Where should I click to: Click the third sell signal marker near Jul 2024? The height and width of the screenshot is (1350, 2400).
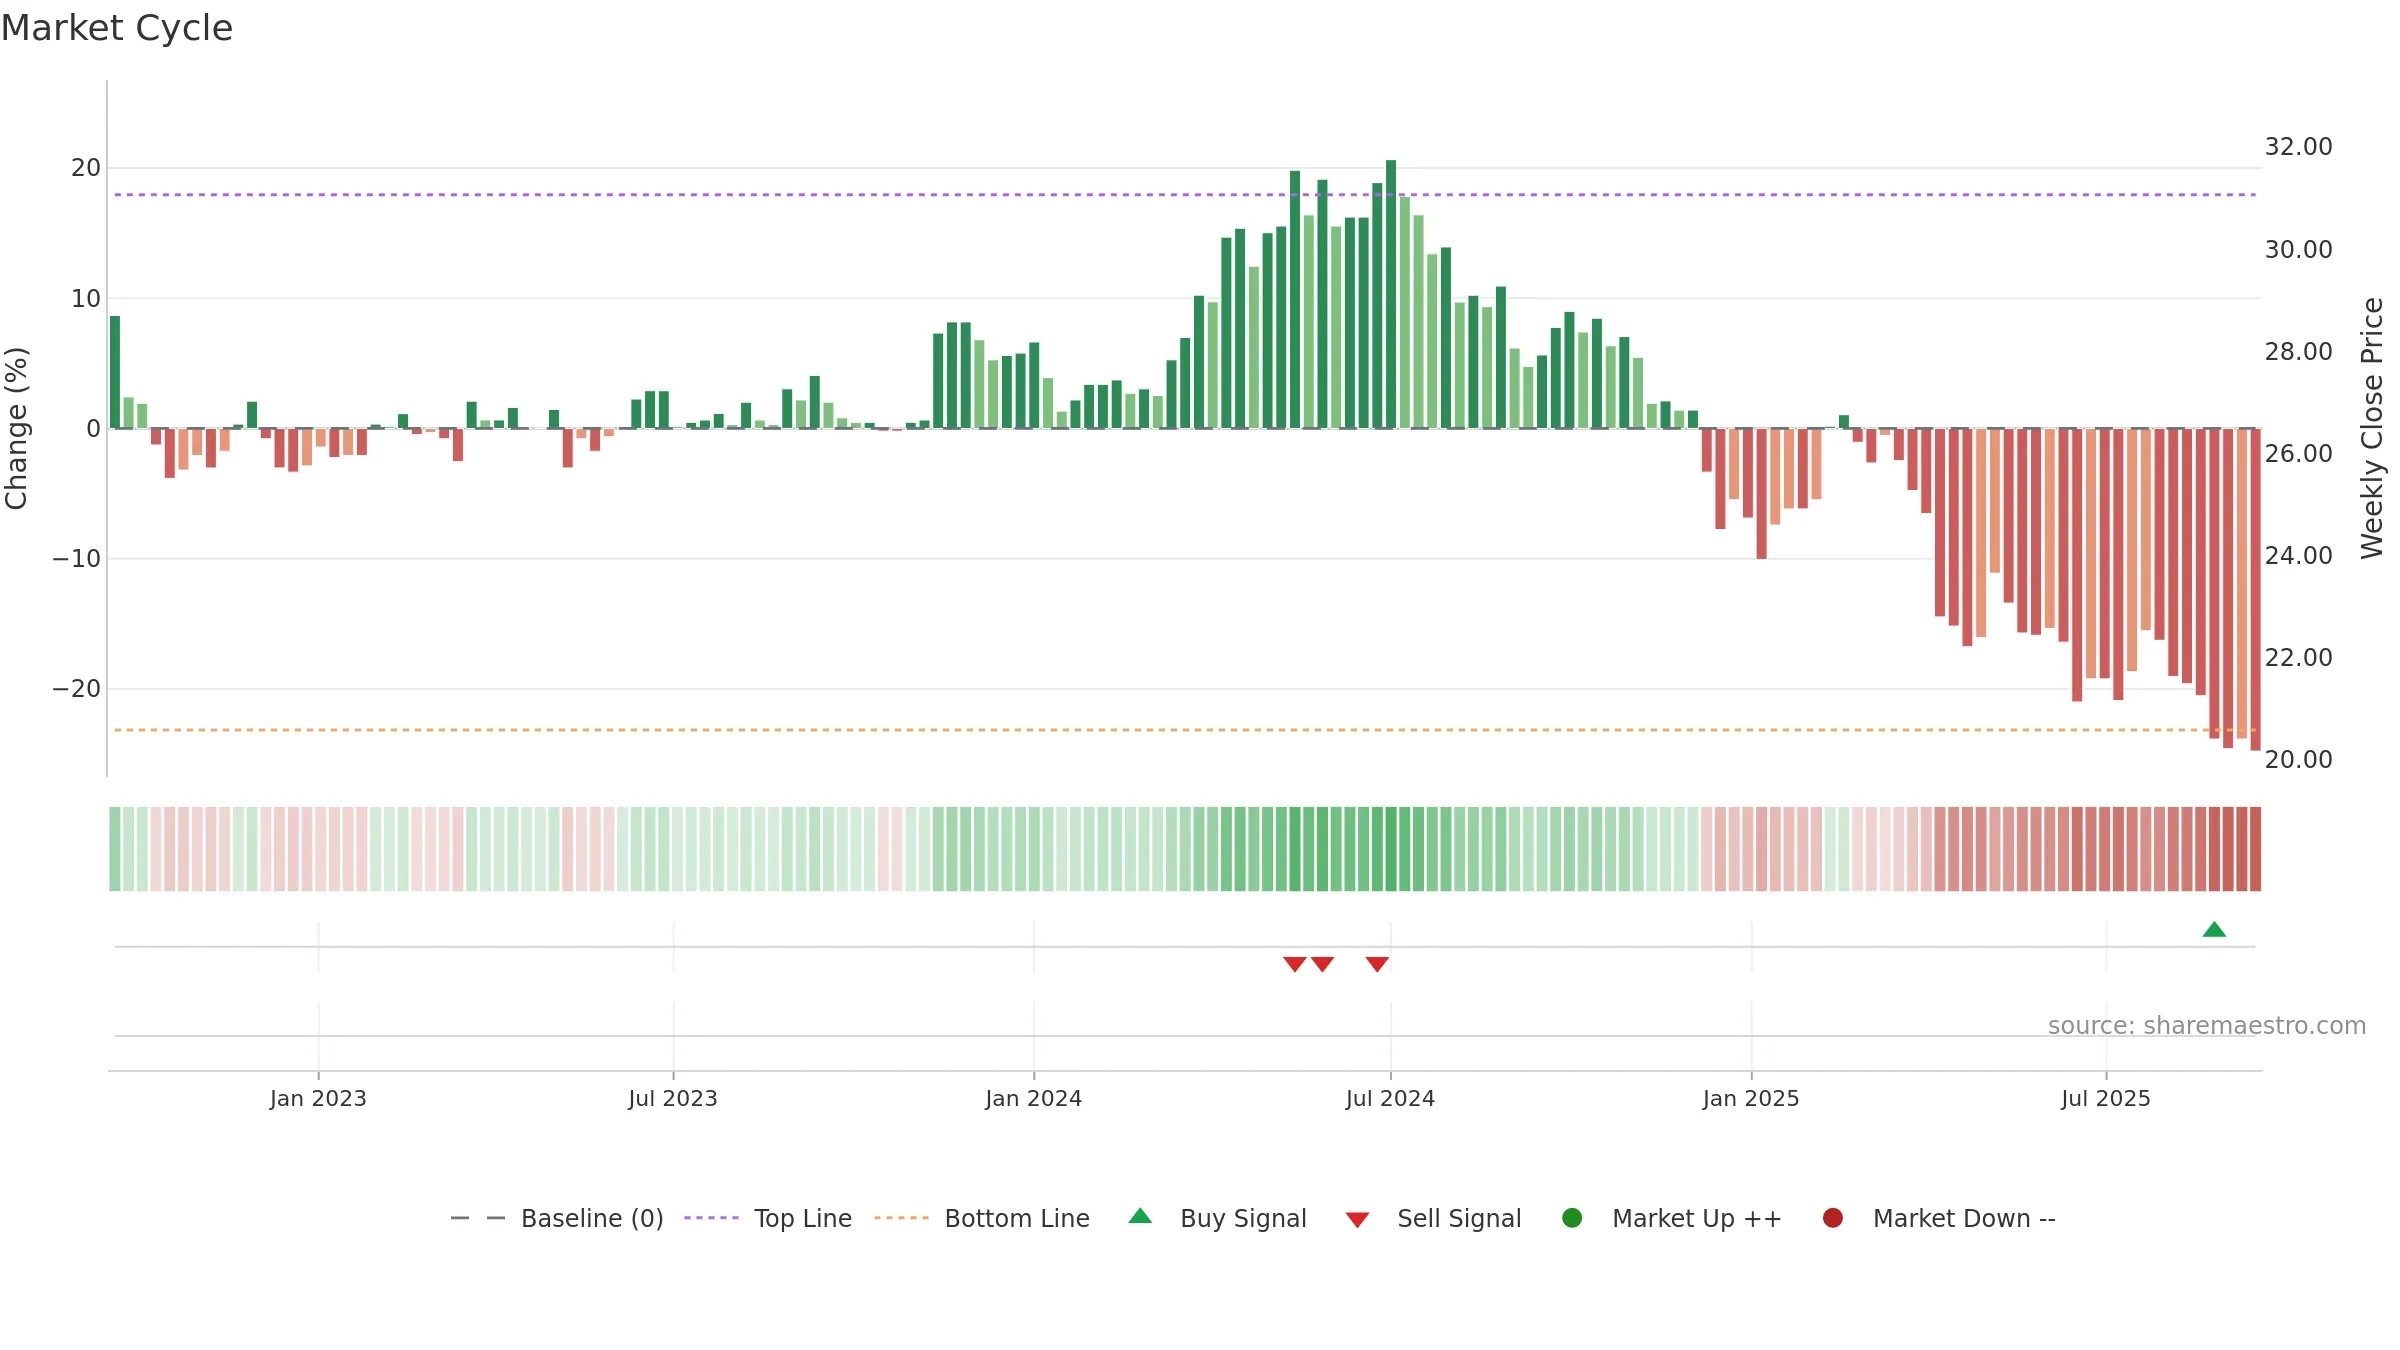click(1377, 964)
